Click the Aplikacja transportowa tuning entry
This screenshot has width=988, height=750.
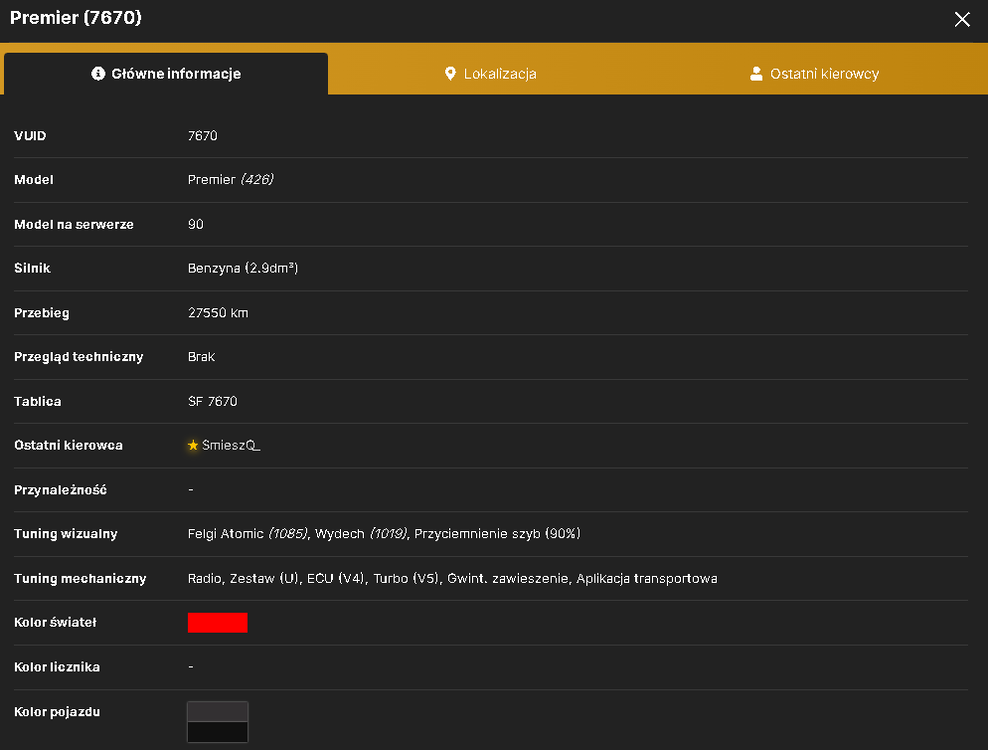pos(646,579)
